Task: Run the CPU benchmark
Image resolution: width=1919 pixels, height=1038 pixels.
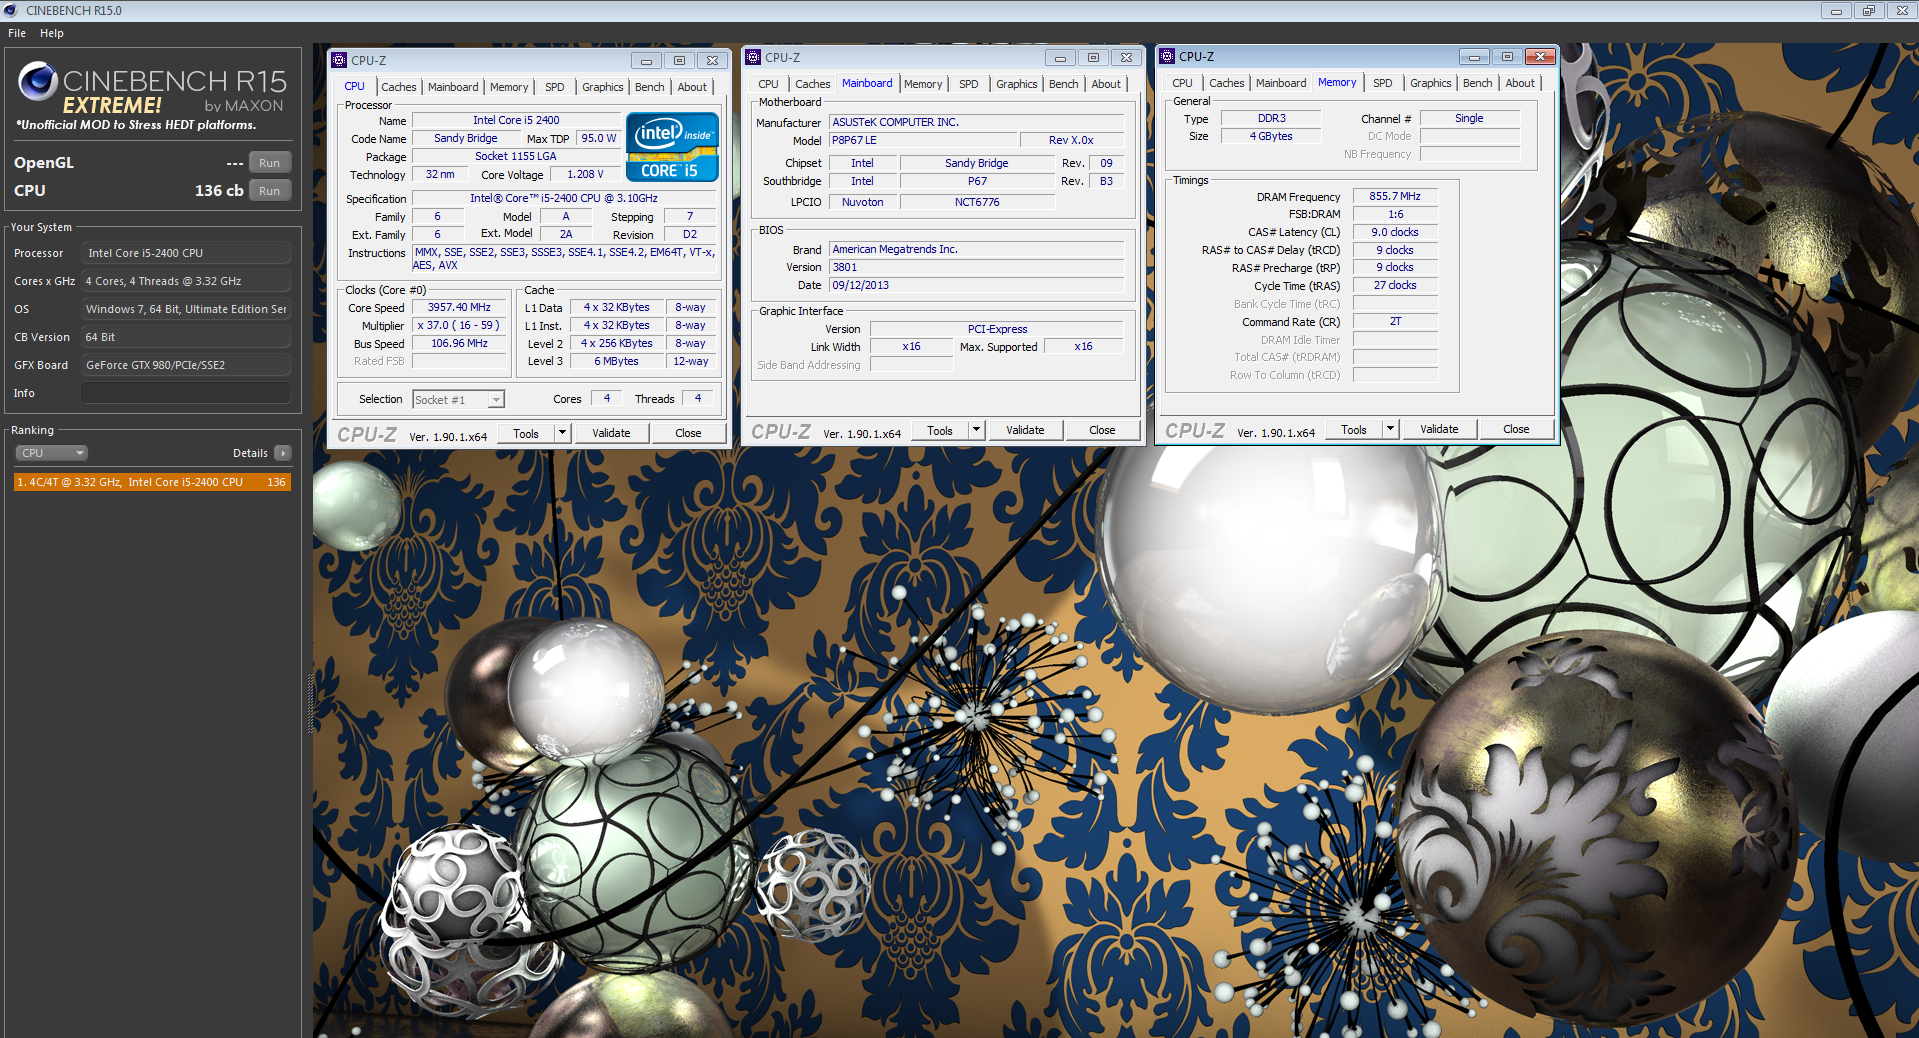Action: point(270,191)
